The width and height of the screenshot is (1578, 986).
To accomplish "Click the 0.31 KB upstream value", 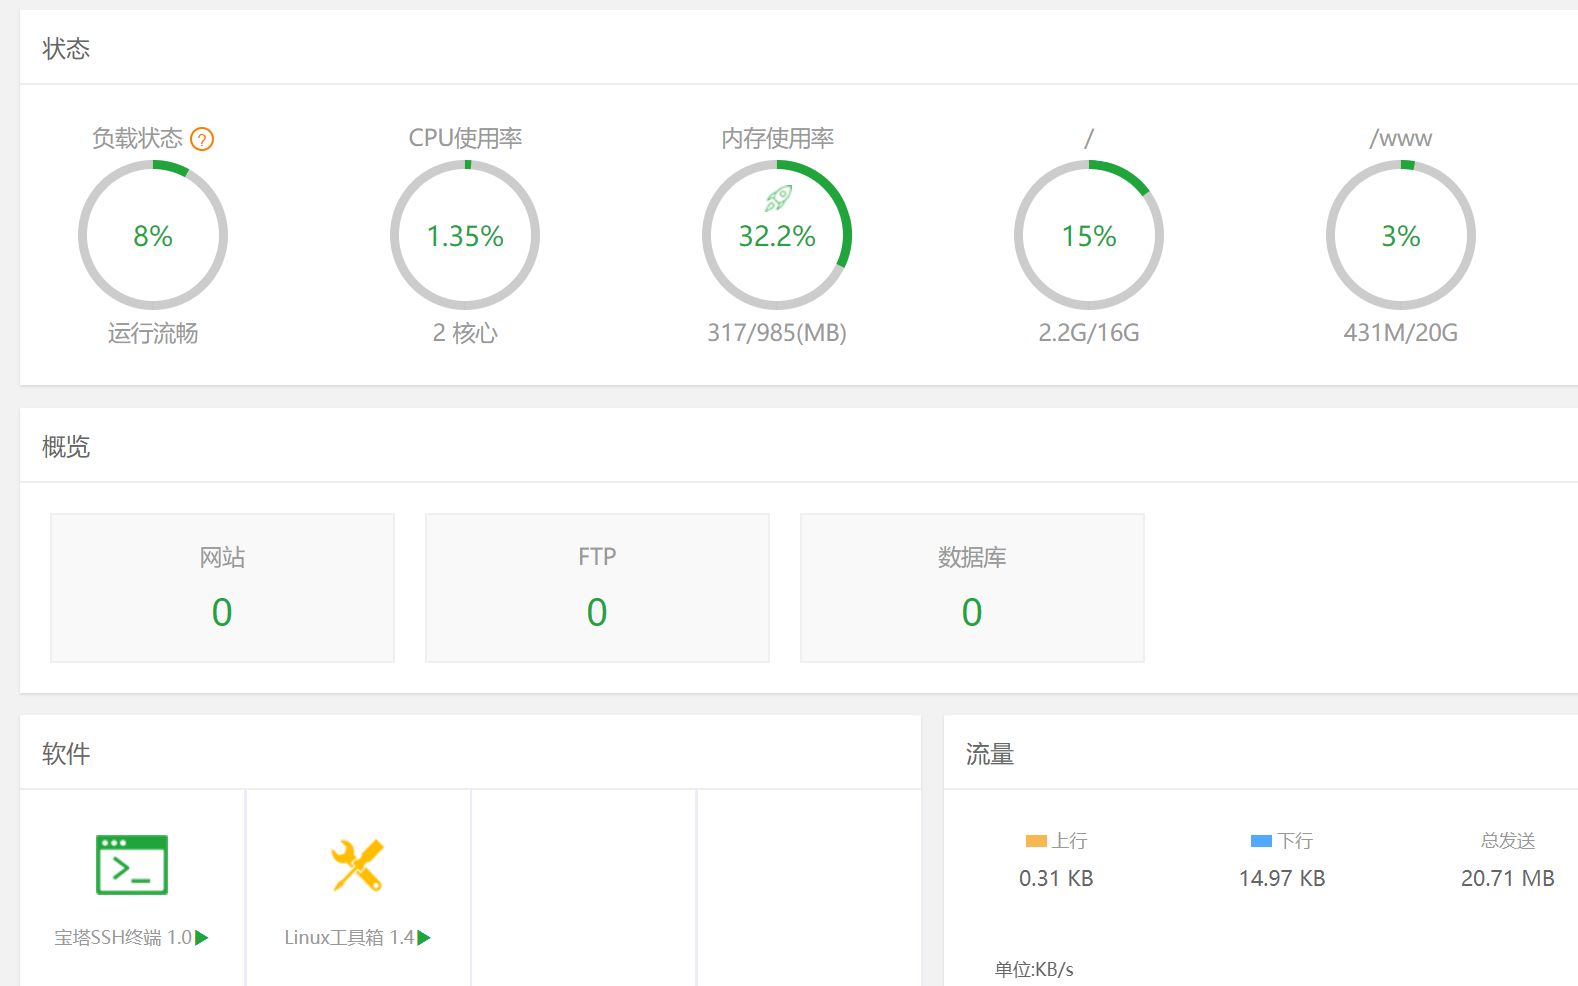I will (1056, 879).
